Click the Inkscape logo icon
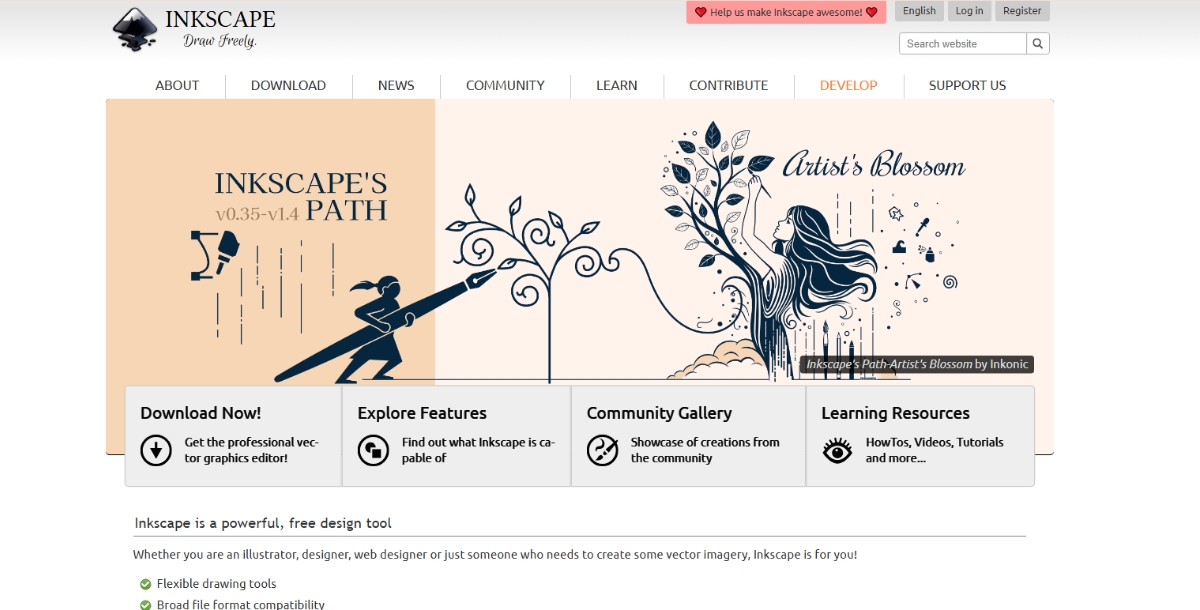 [131, 27]
